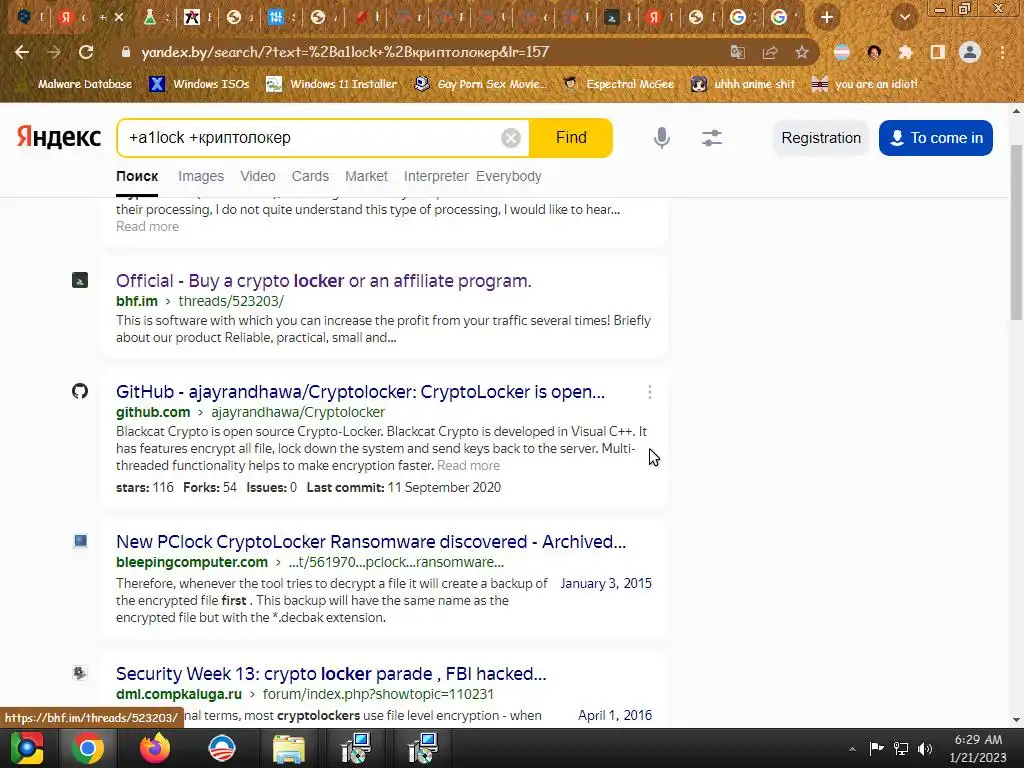Open the Extensions puzzle-piece menu

[x=905, y=52]
